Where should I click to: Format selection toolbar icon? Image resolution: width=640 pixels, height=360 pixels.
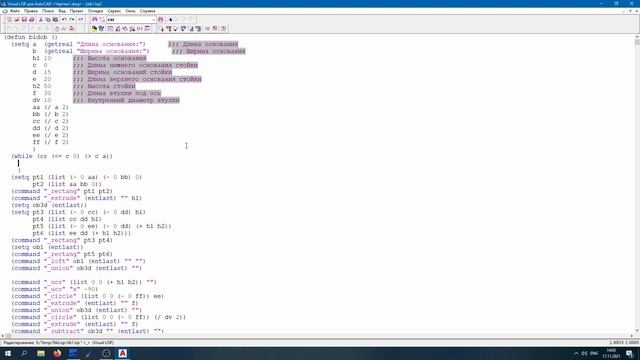click(x=198, y=29)
